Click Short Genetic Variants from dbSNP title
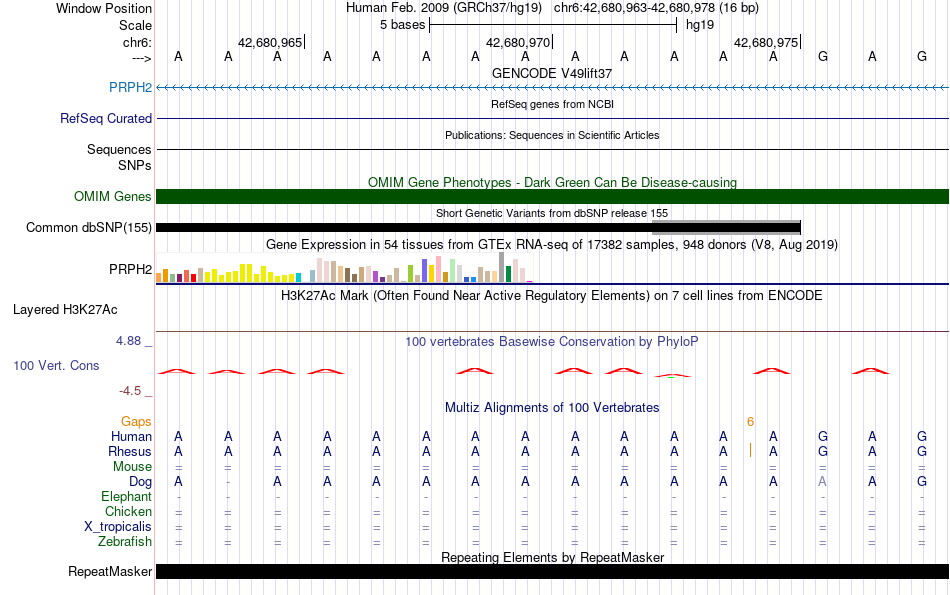Image resolution: width=950 pixels, height=595 pixels. (552, 213)
